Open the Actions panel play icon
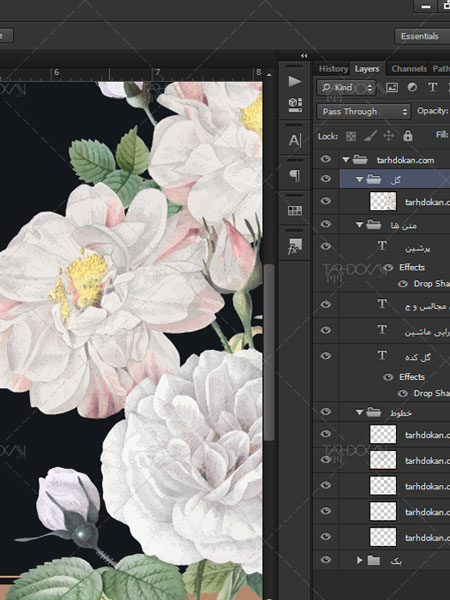 click(x=295, y=81)
